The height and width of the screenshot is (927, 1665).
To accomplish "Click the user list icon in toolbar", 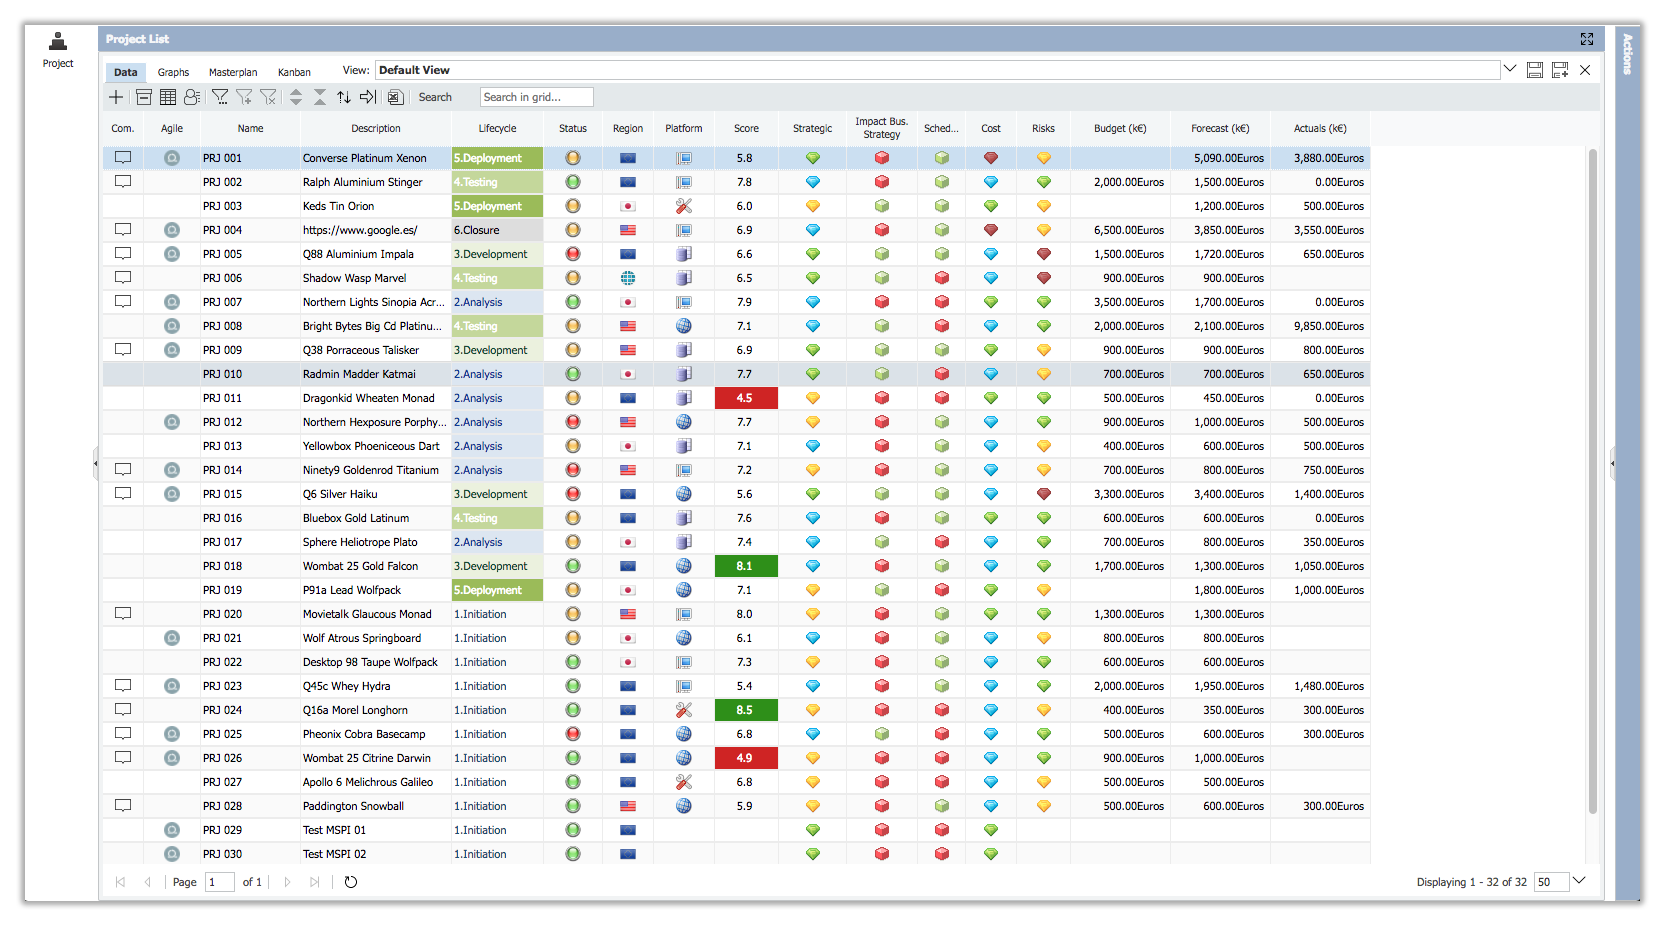I will [x=192, y=97].
